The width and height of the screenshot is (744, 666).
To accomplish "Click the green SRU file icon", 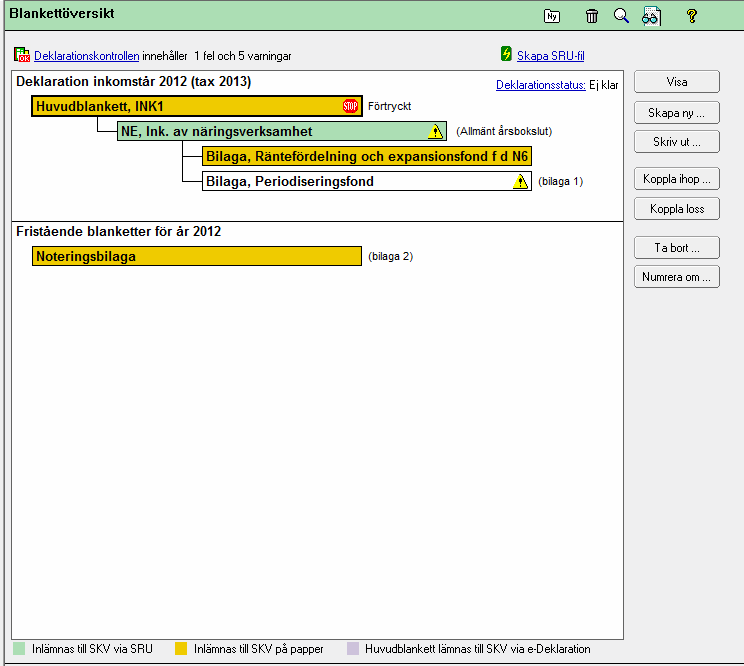I will click(x=506, y=54).
